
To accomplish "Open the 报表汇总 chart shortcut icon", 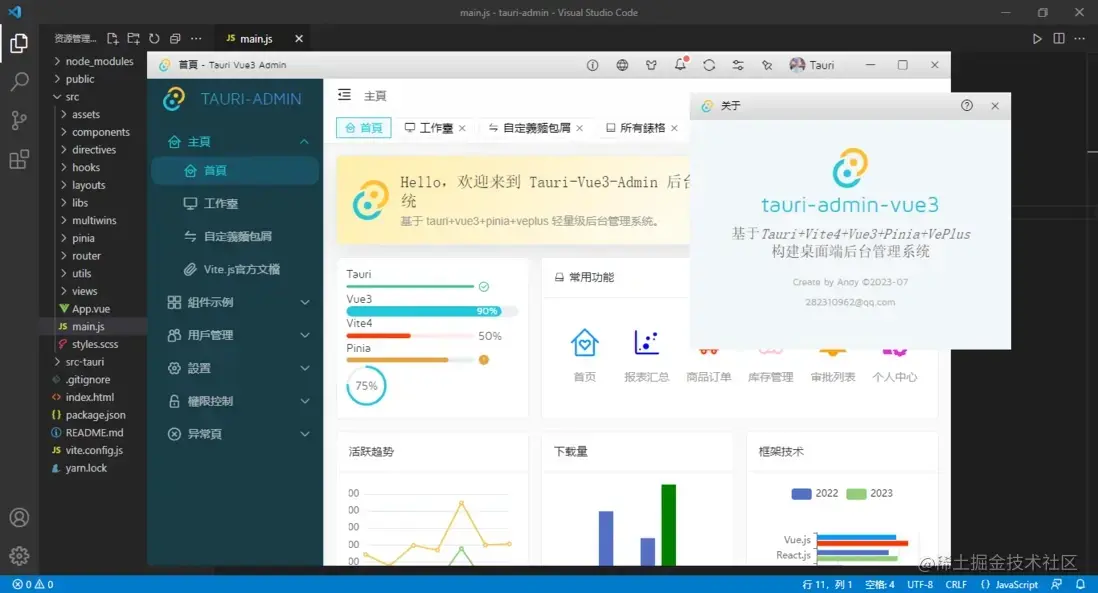I will click(x=646, y=342).
